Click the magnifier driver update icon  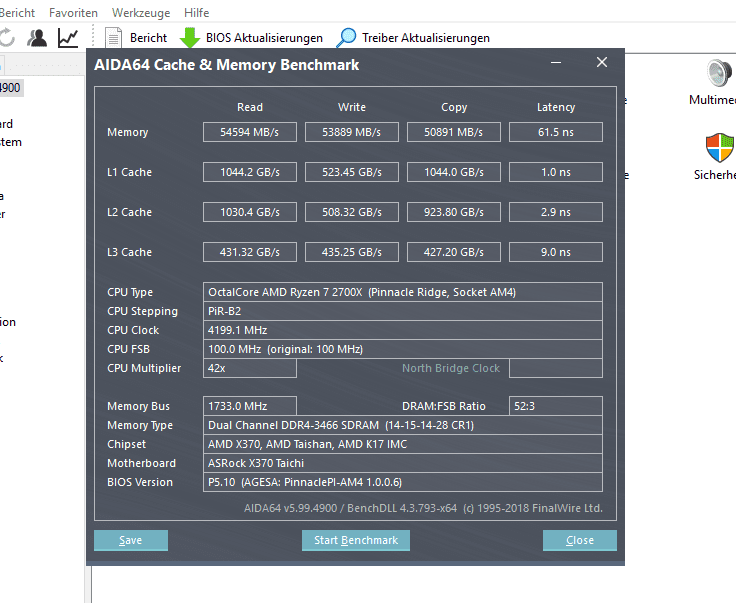click(346, 38)
